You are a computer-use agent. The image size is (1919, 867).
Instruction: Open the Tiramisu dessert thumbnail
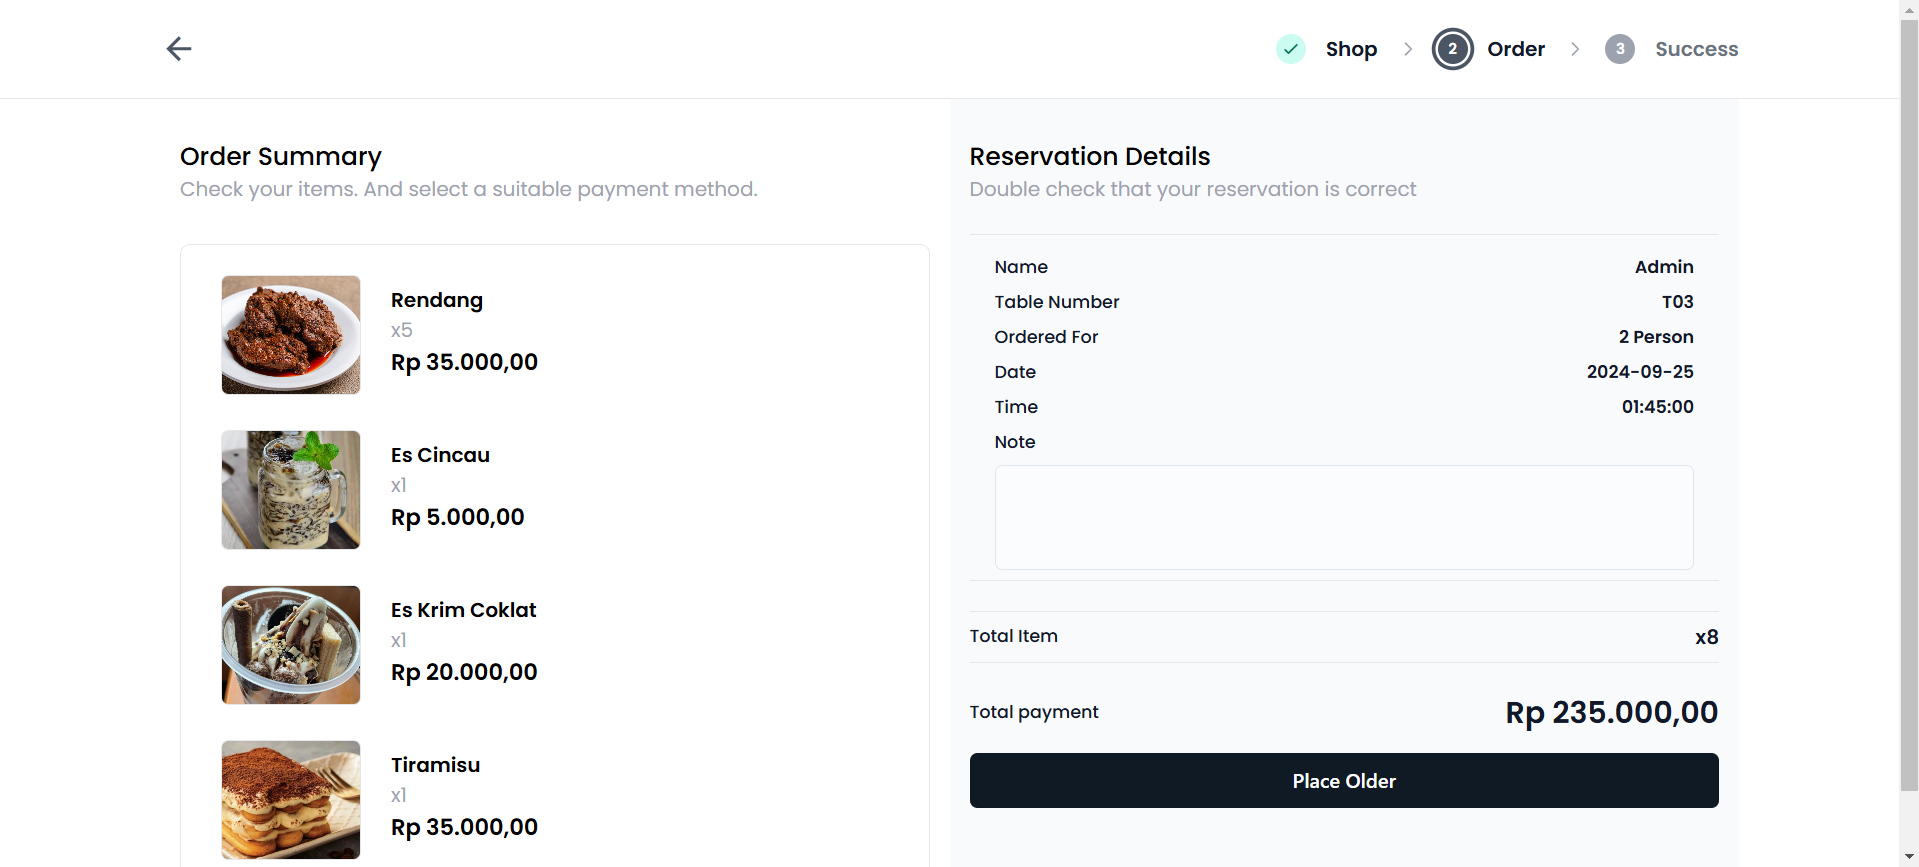pos(291,800)
